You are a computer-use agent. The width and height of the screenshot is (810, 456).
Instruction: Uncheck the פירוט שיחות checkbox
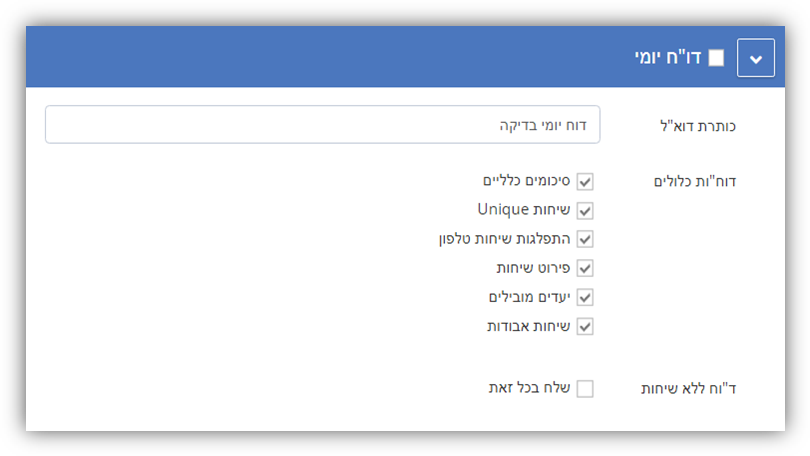585,269
